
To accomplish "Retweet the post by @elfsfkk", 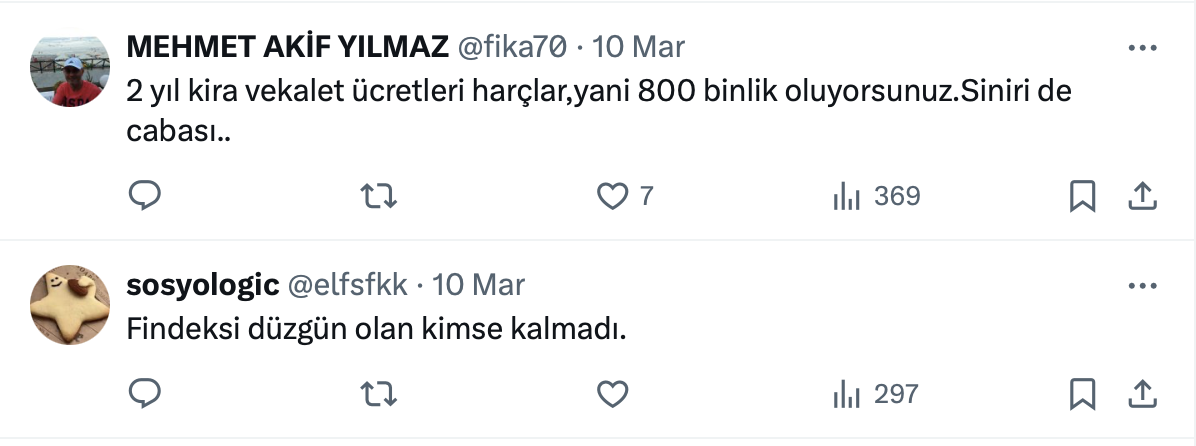I will (378, 394).
